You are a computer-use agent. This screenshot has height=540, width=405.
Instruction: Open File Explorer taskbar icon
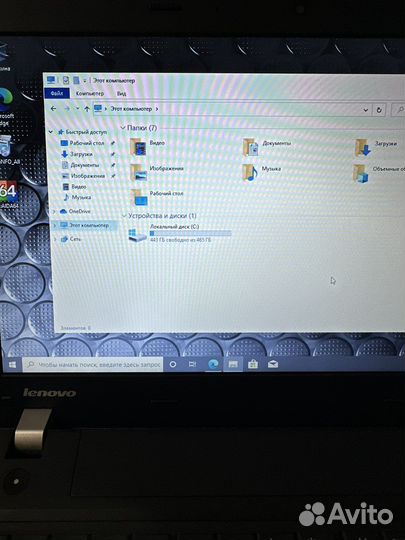point(233,364)
